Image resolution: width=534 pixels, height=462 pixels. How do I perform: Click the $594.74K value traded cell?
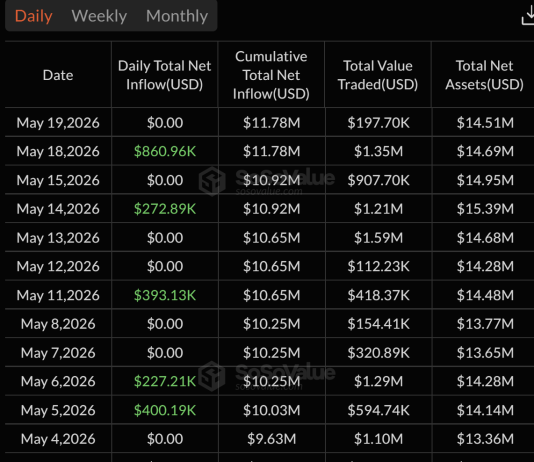pyautogui.click(x=378, y=410)
